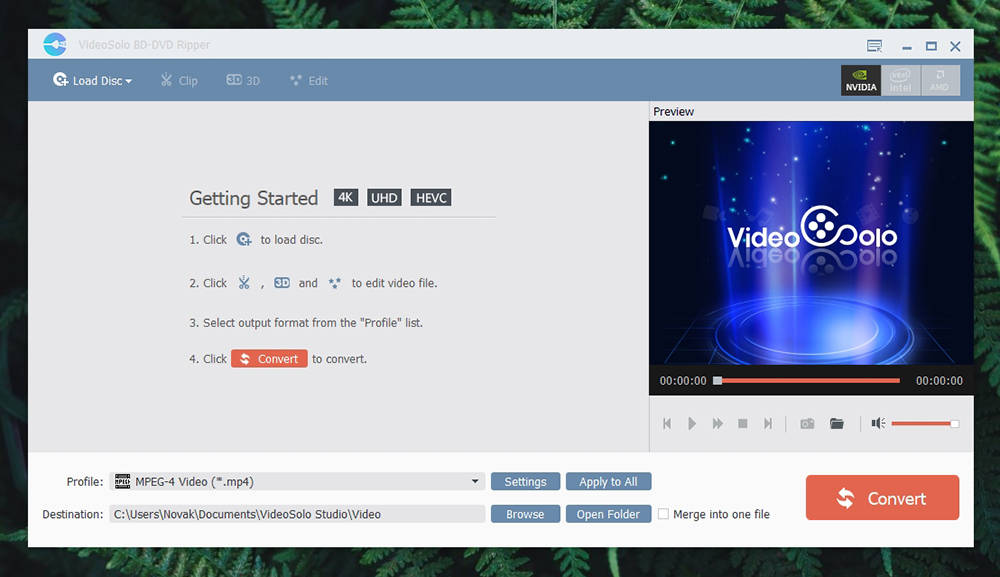Open the feedback message icon in title bar
This screenshot has width=1000, height=577.
(874, 46)
